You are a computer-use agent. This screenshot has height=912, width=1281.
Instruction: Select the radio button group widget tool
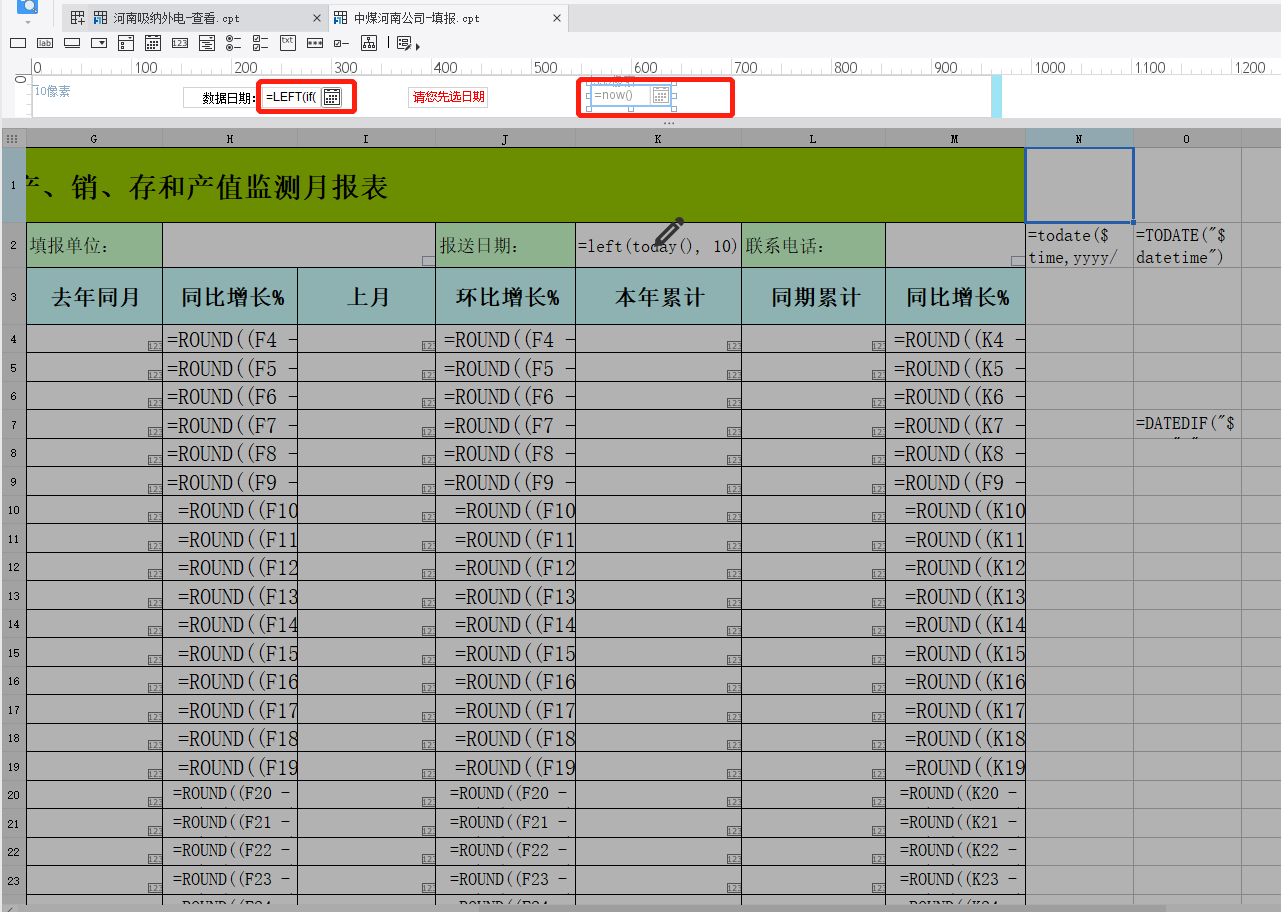tap(234, 43)
